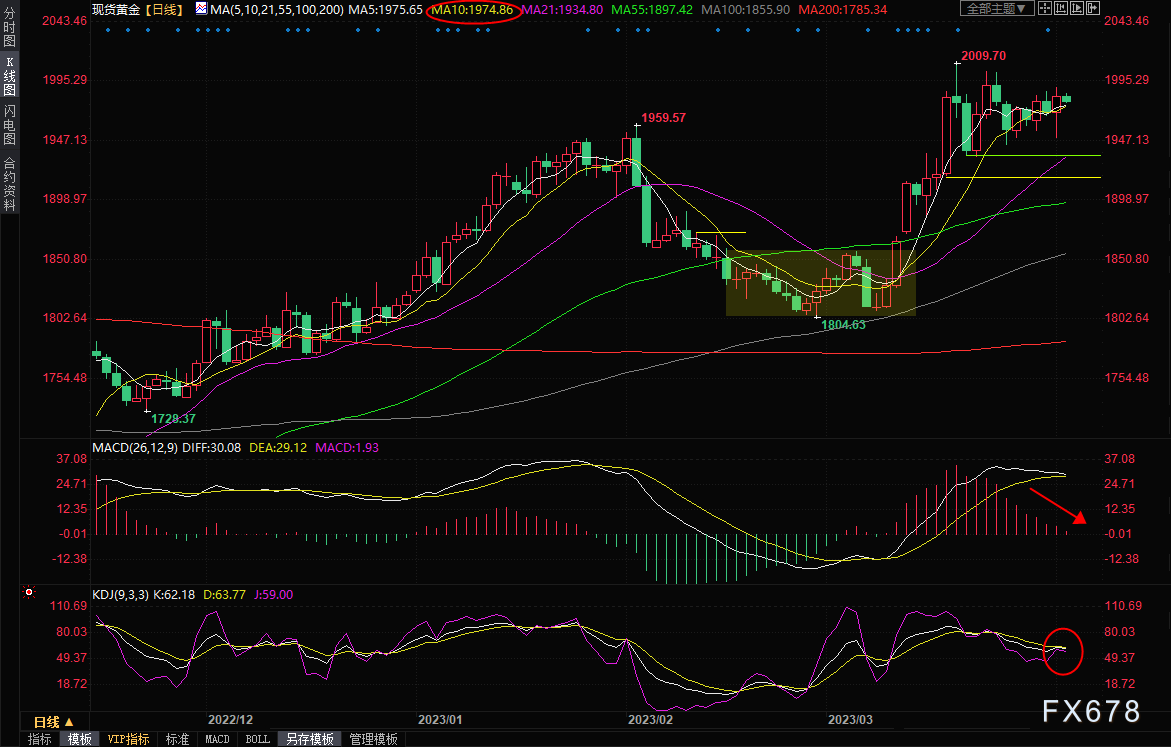Click the 现货黄金 symbol title
This screenshot has width=1171, height=747.
tap(116, 10)
